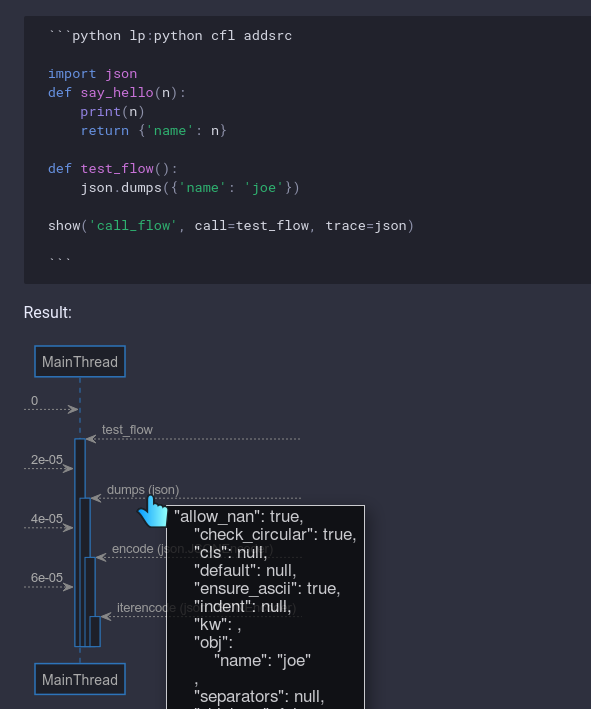Image resolution: width=591 pixels, height=709 pixels.
Task: Click "ensure_ascii": true in tooltip
Action: click(267, 589)
